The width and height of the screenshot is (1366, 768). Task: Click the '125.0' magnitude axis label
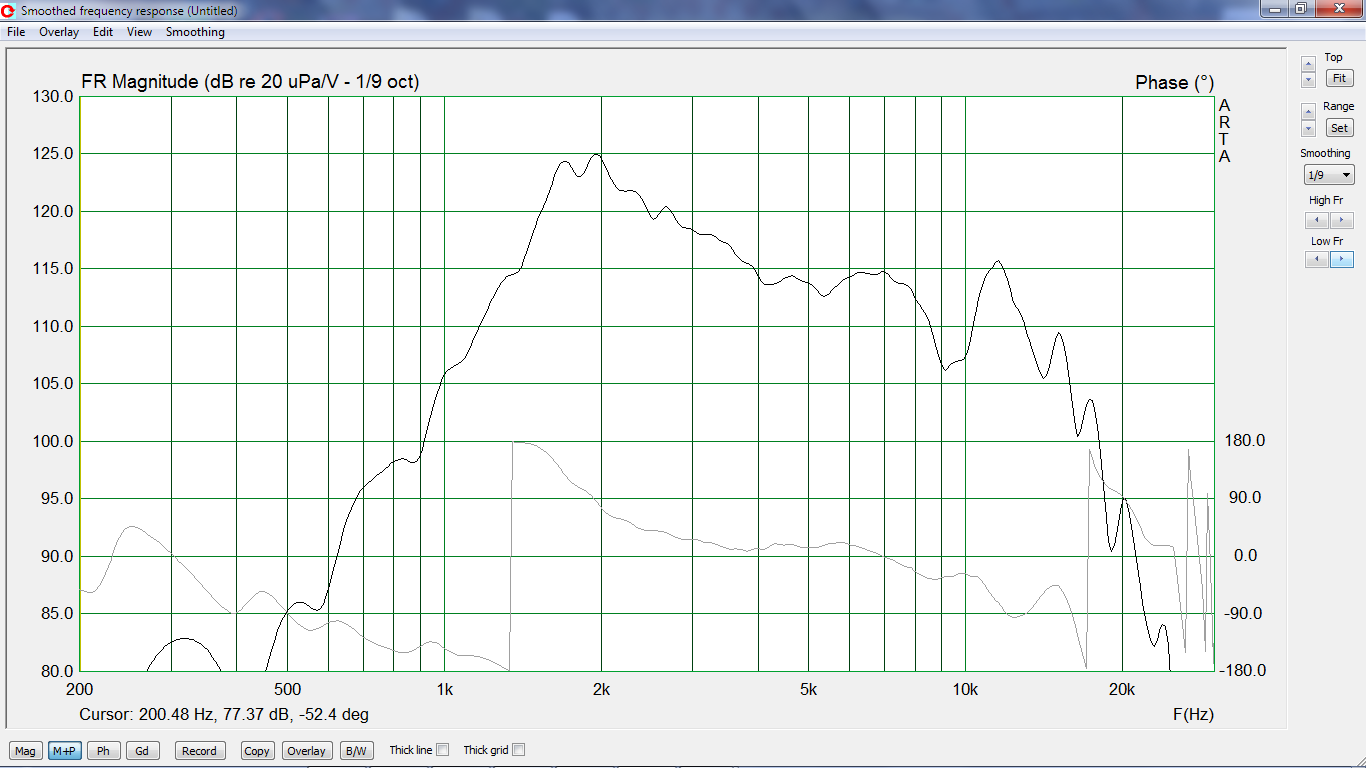54,154
